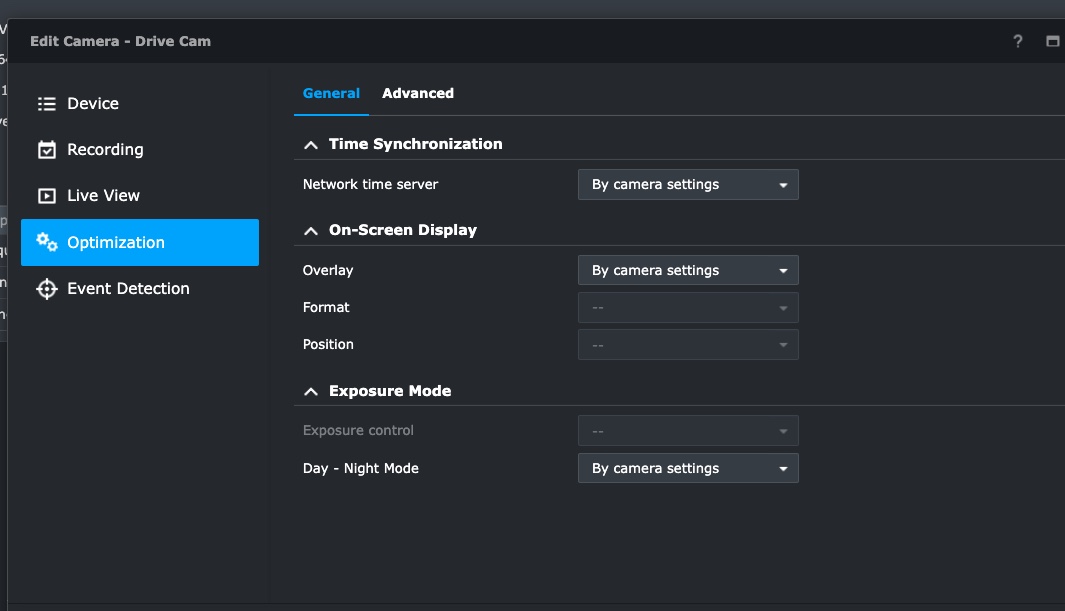Select Event Detection in the sidebar

click(x=128, y=288)
